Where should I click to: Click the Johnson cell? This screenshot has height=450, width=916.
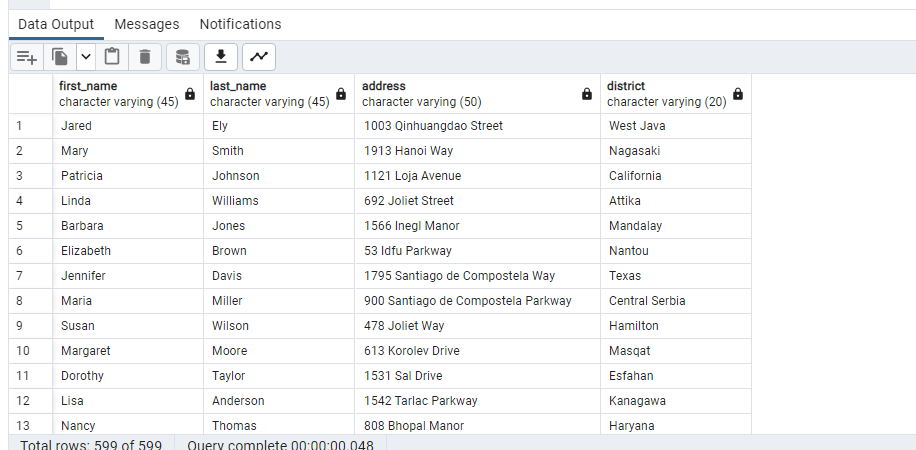[x=279, y=176]
